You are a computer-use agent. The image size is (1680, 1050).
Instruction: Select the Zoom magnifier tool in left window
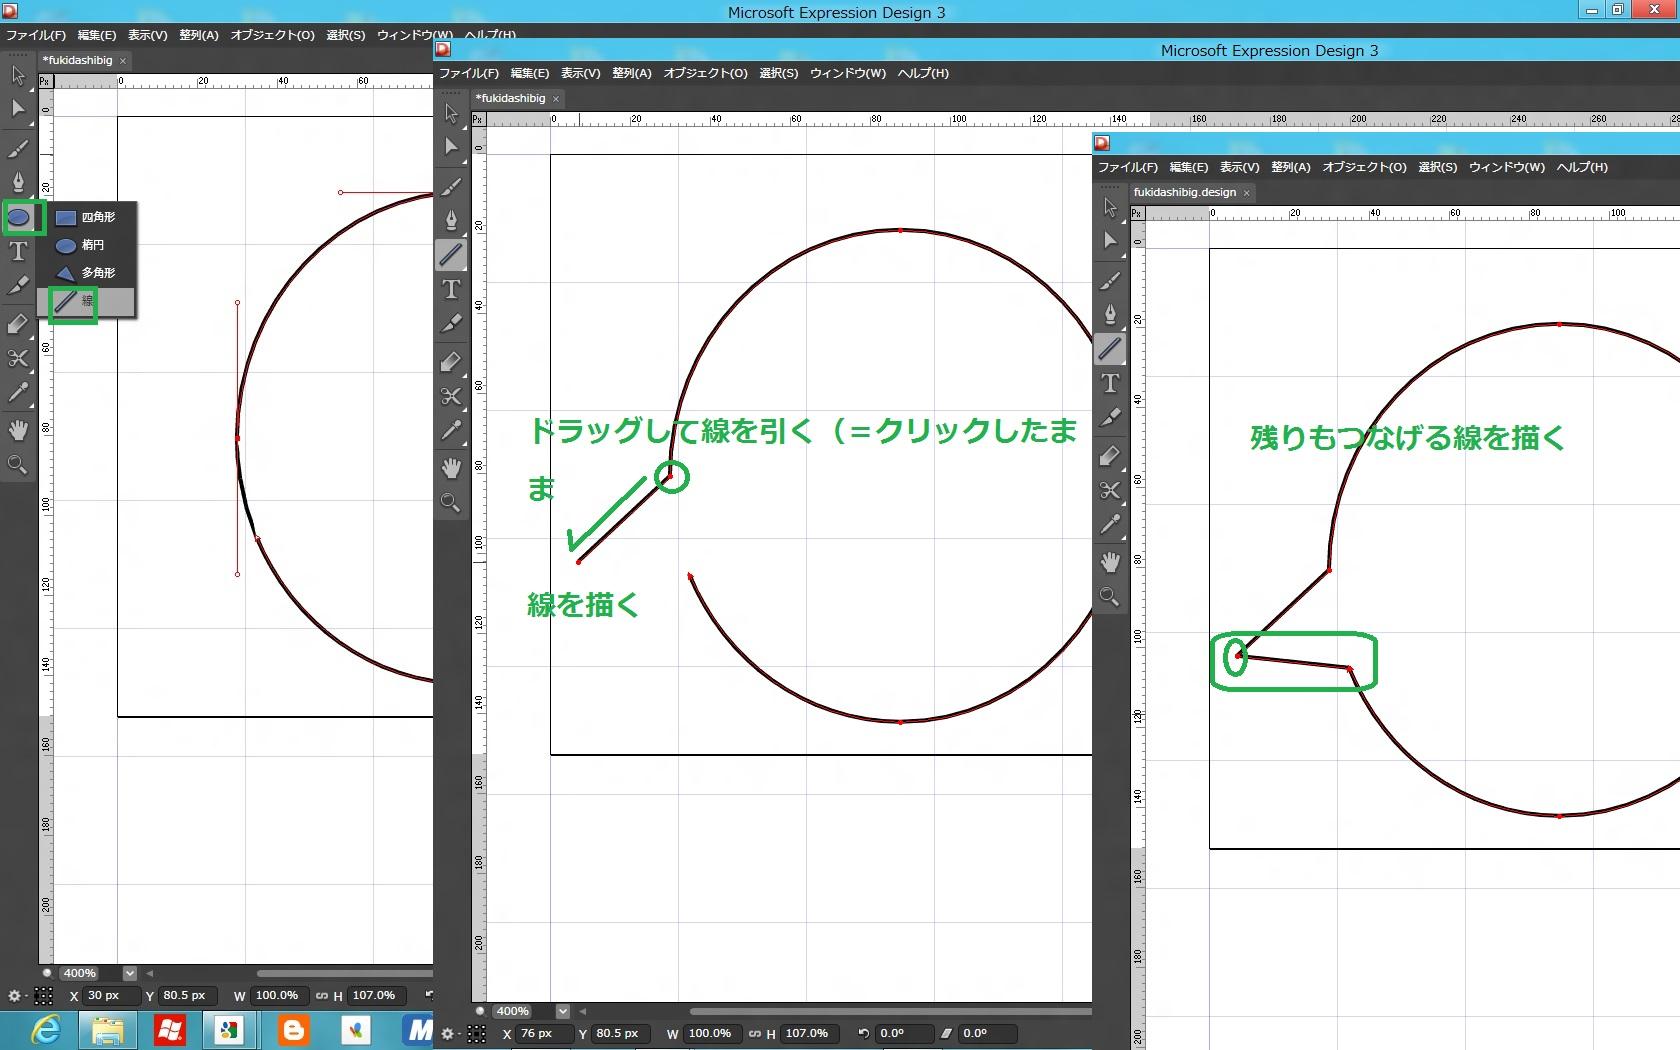tap(18, 465)
